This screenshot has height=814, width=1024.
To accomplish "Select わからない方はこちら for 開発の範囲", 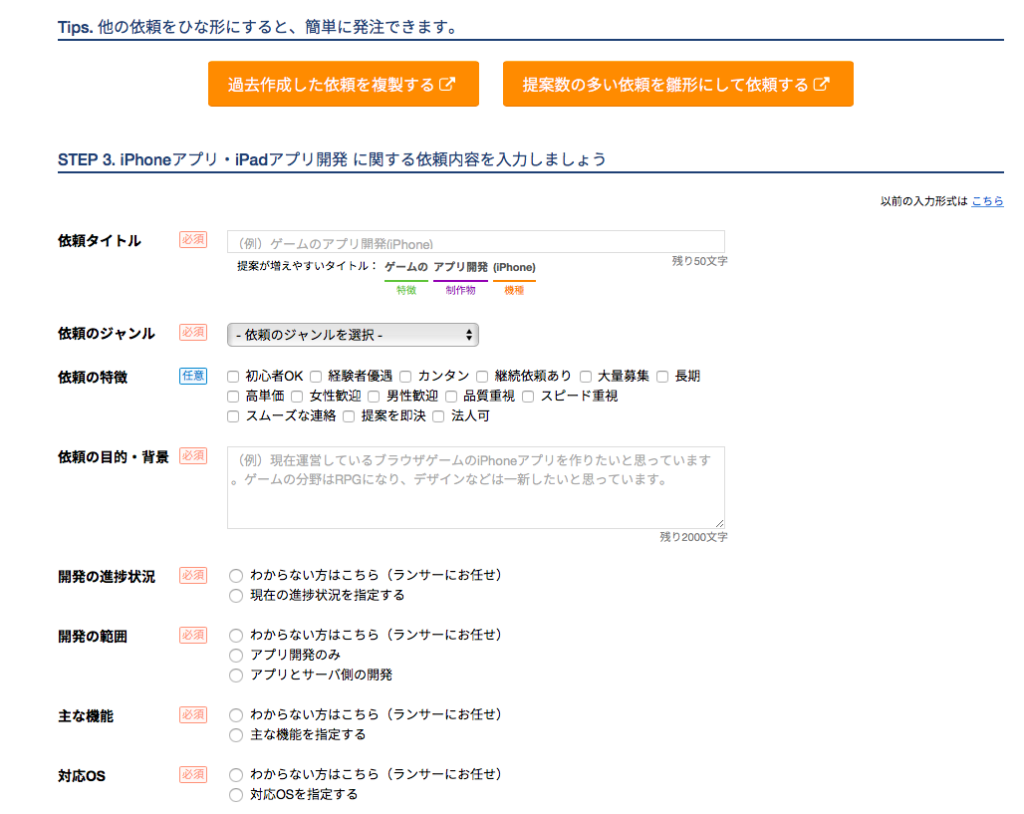I will (236, 636).
